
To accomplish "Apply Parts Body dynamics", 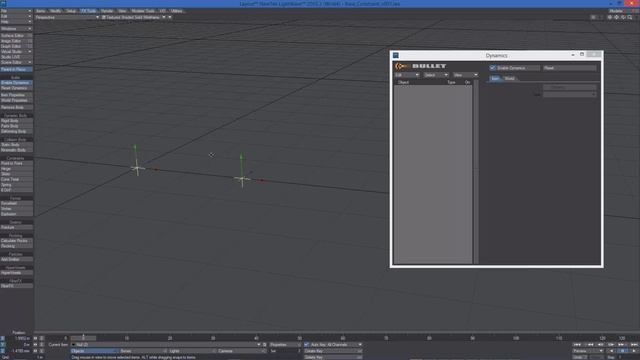I will tap(16, 126).
